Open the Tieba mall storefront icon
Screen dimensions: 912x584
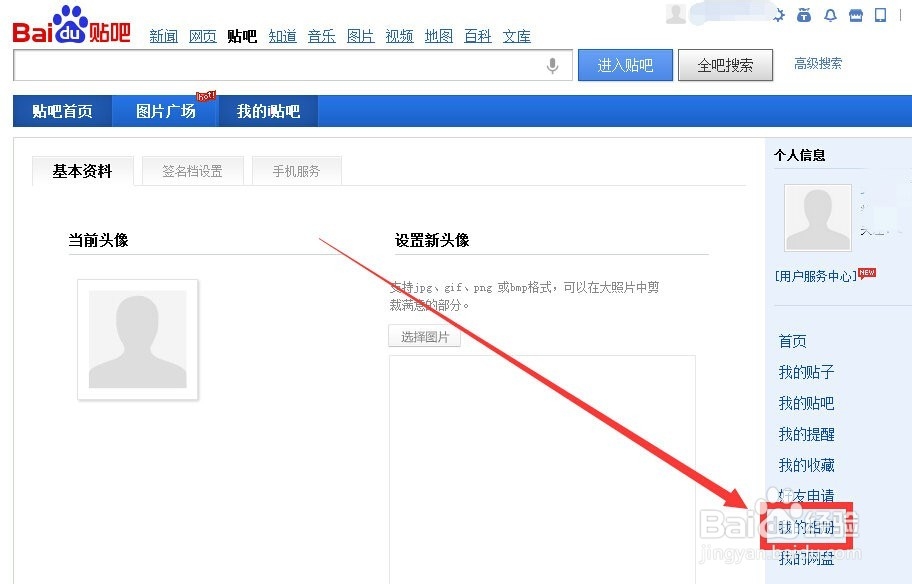tap(856, 15)
